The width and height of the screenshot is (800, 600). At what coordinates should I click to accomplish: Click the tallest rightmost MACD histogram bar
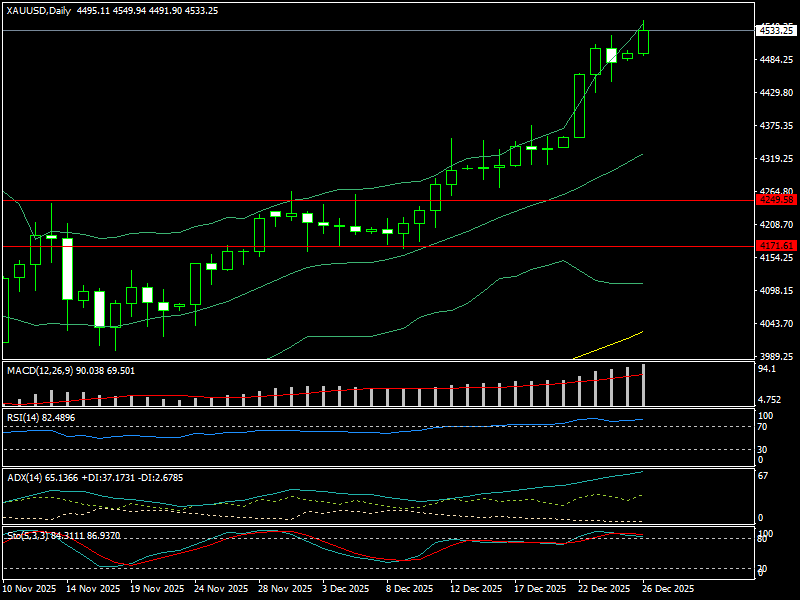click(643, 385)
